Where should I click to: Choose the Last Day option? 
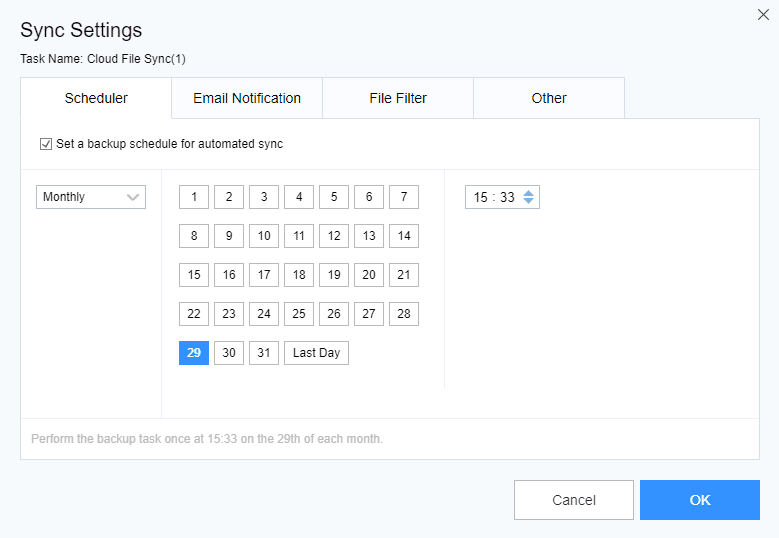click(316, 353)
